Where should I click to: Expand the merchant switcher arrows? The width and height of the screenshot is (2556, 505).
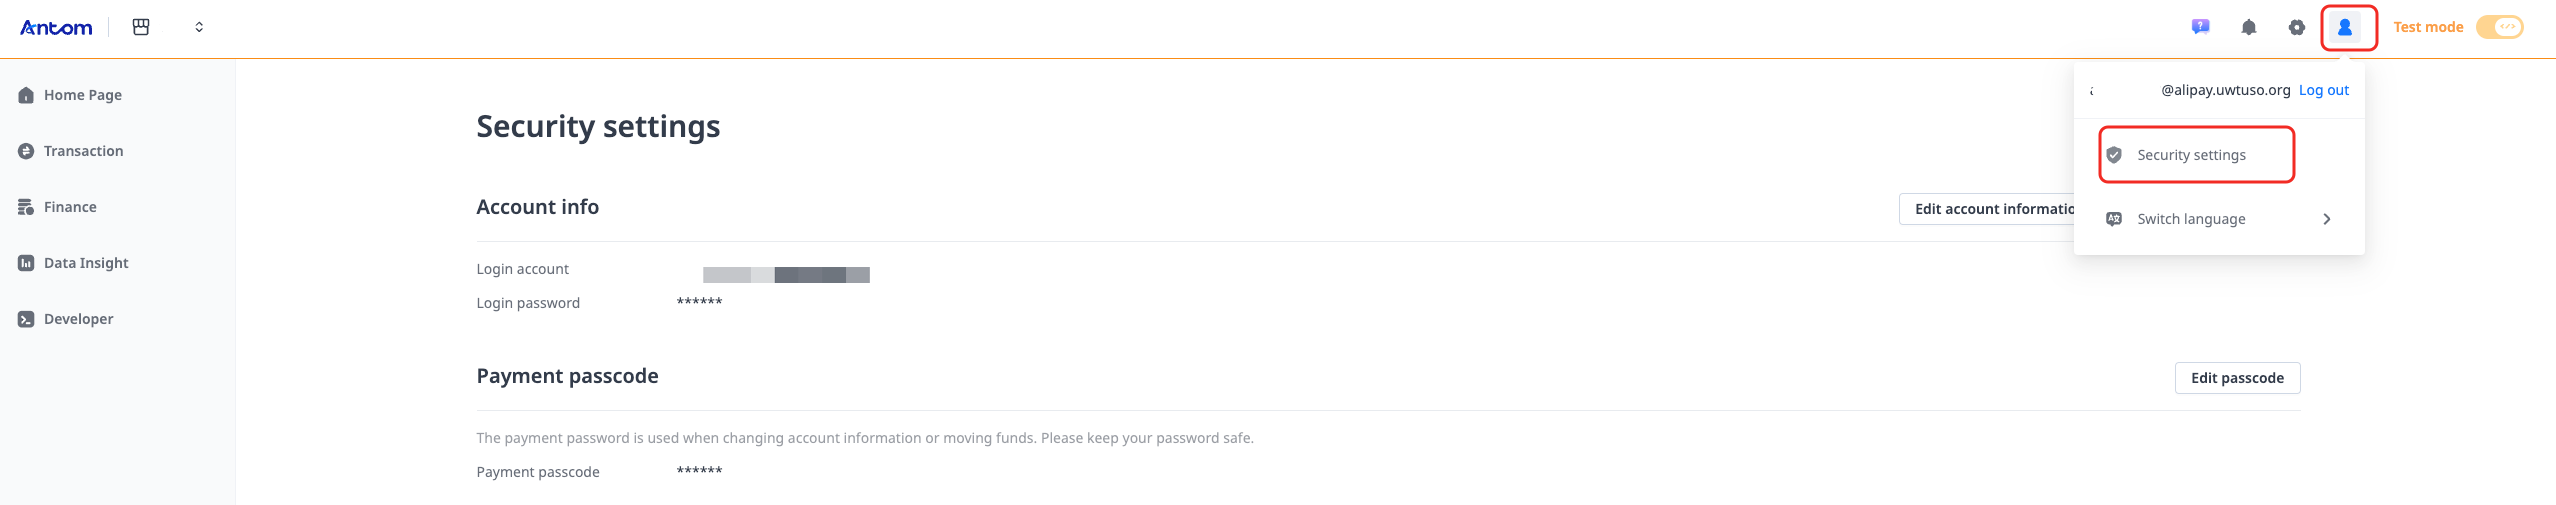coord(199,27)
